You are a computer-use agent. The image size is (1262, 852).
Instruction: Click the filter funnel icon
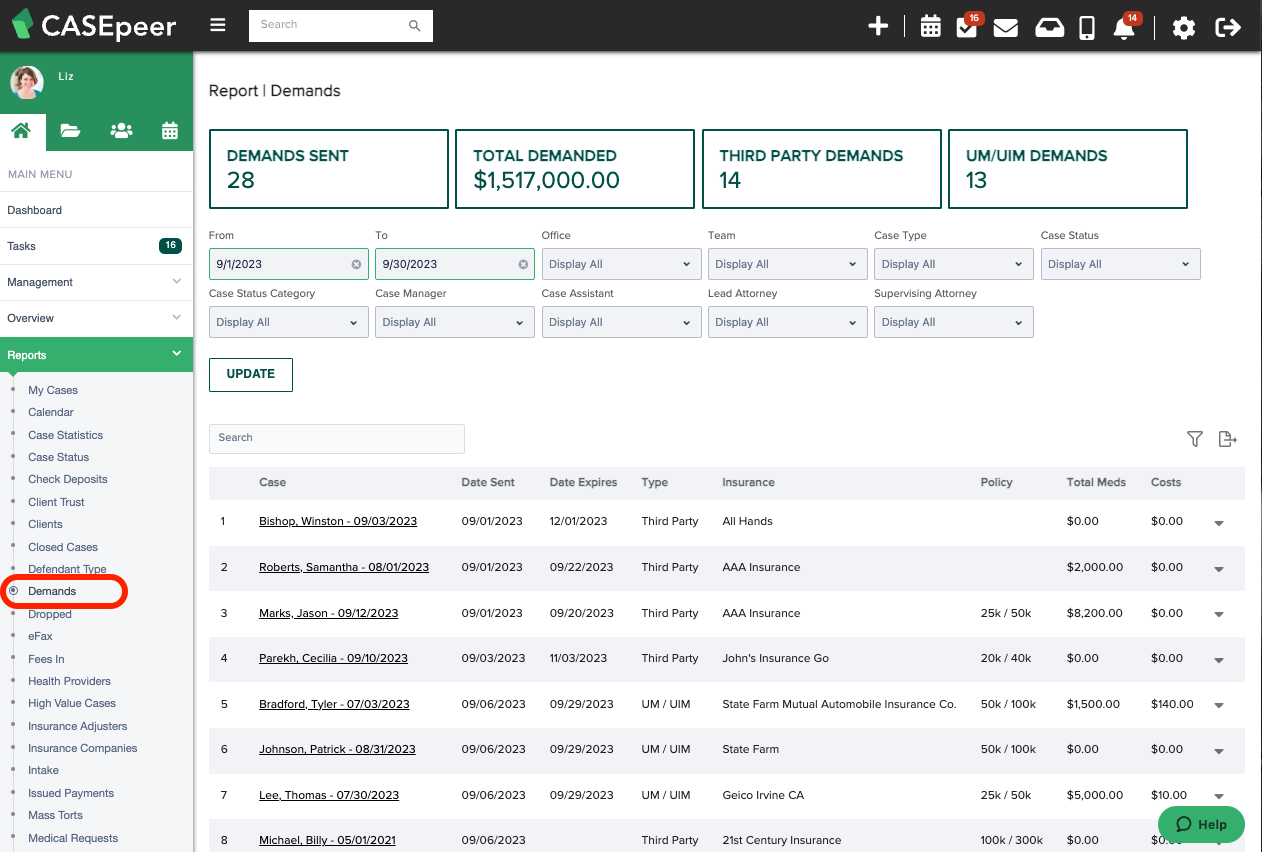(1195, 439)
